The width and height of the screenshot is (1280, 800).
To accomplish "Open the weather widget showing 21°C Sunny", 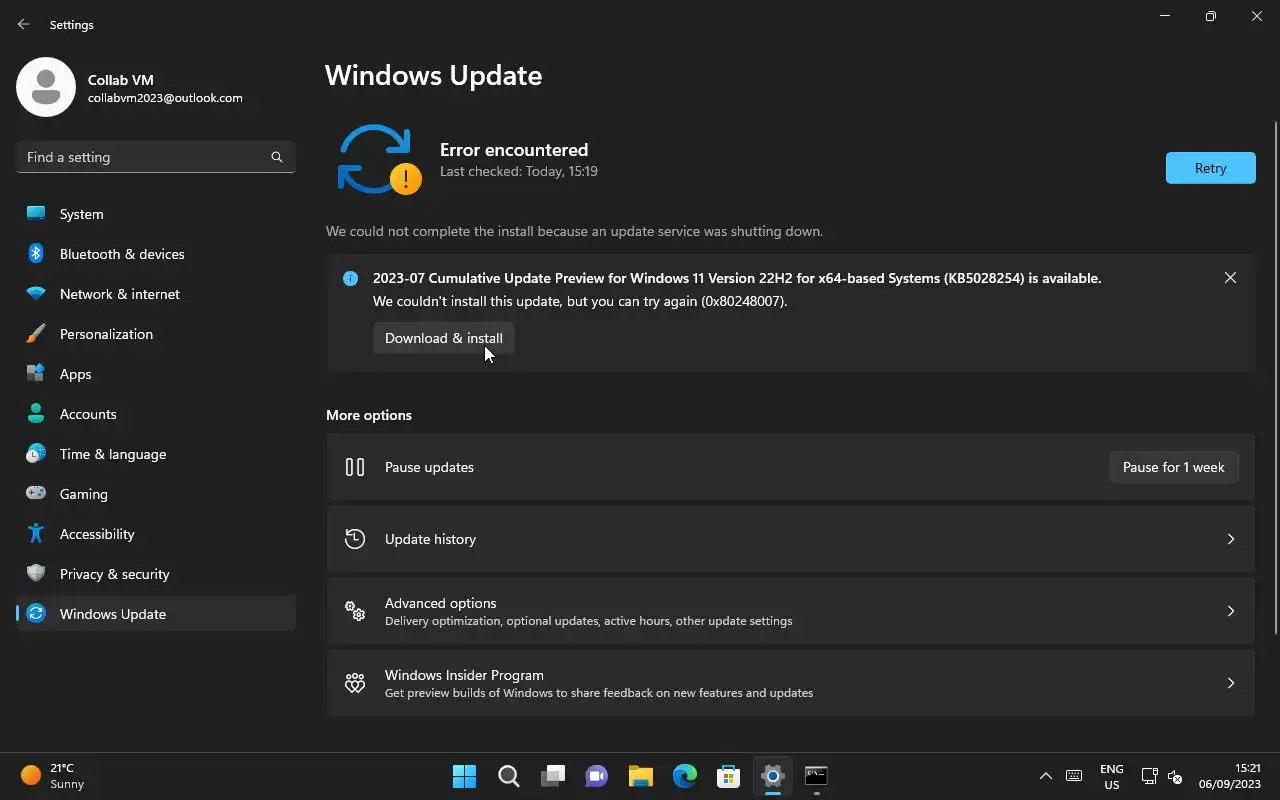I will (x=55, y=776).
